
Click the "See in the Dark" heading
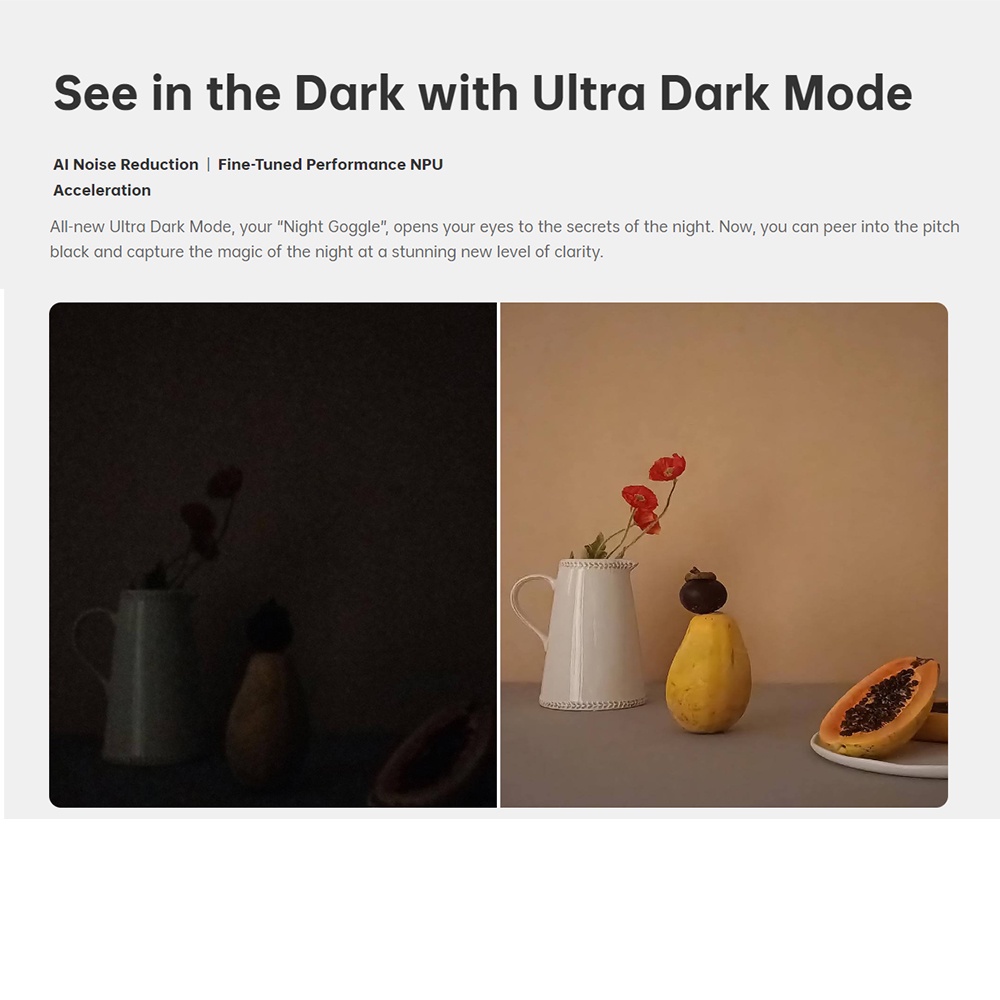tap(483, 93)
